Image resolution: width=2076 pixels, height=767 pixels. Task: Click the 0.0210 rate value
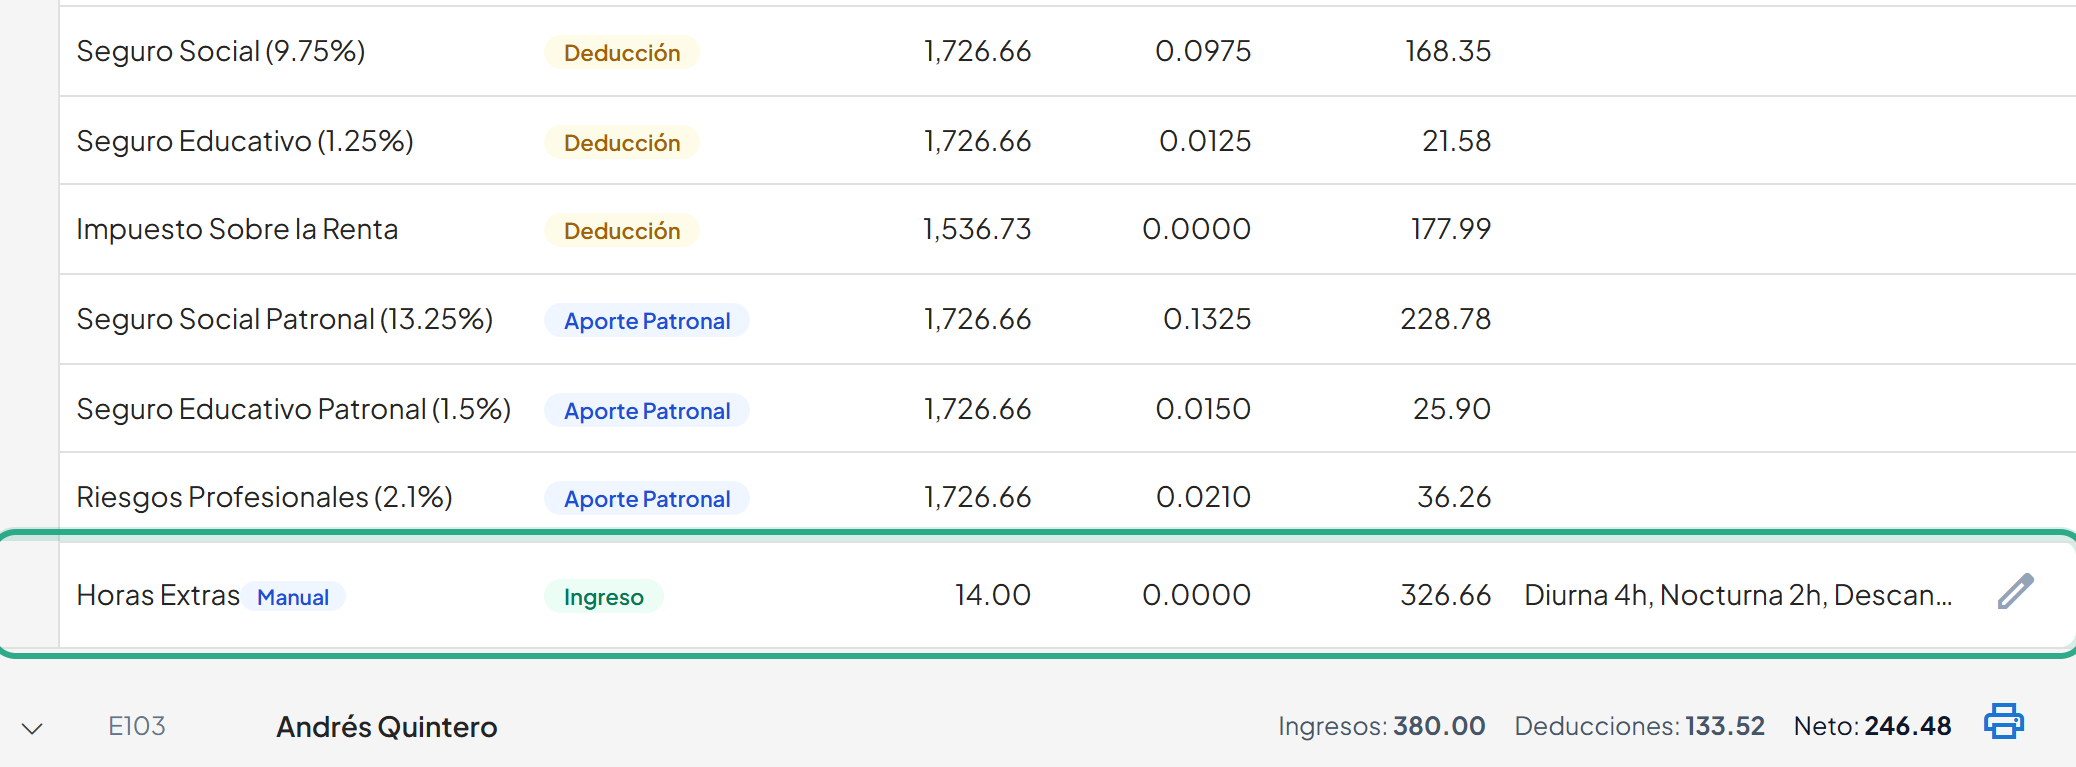click(x=1203, y=497)
